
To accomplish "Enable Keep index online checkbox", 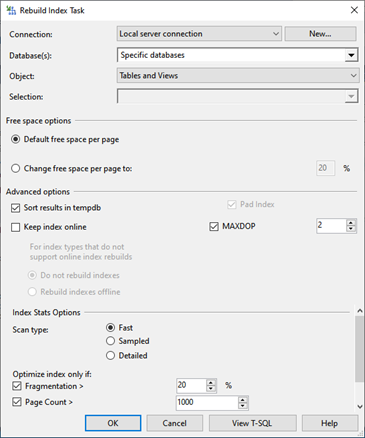I will pyautogui.click(x=16, y=227).
